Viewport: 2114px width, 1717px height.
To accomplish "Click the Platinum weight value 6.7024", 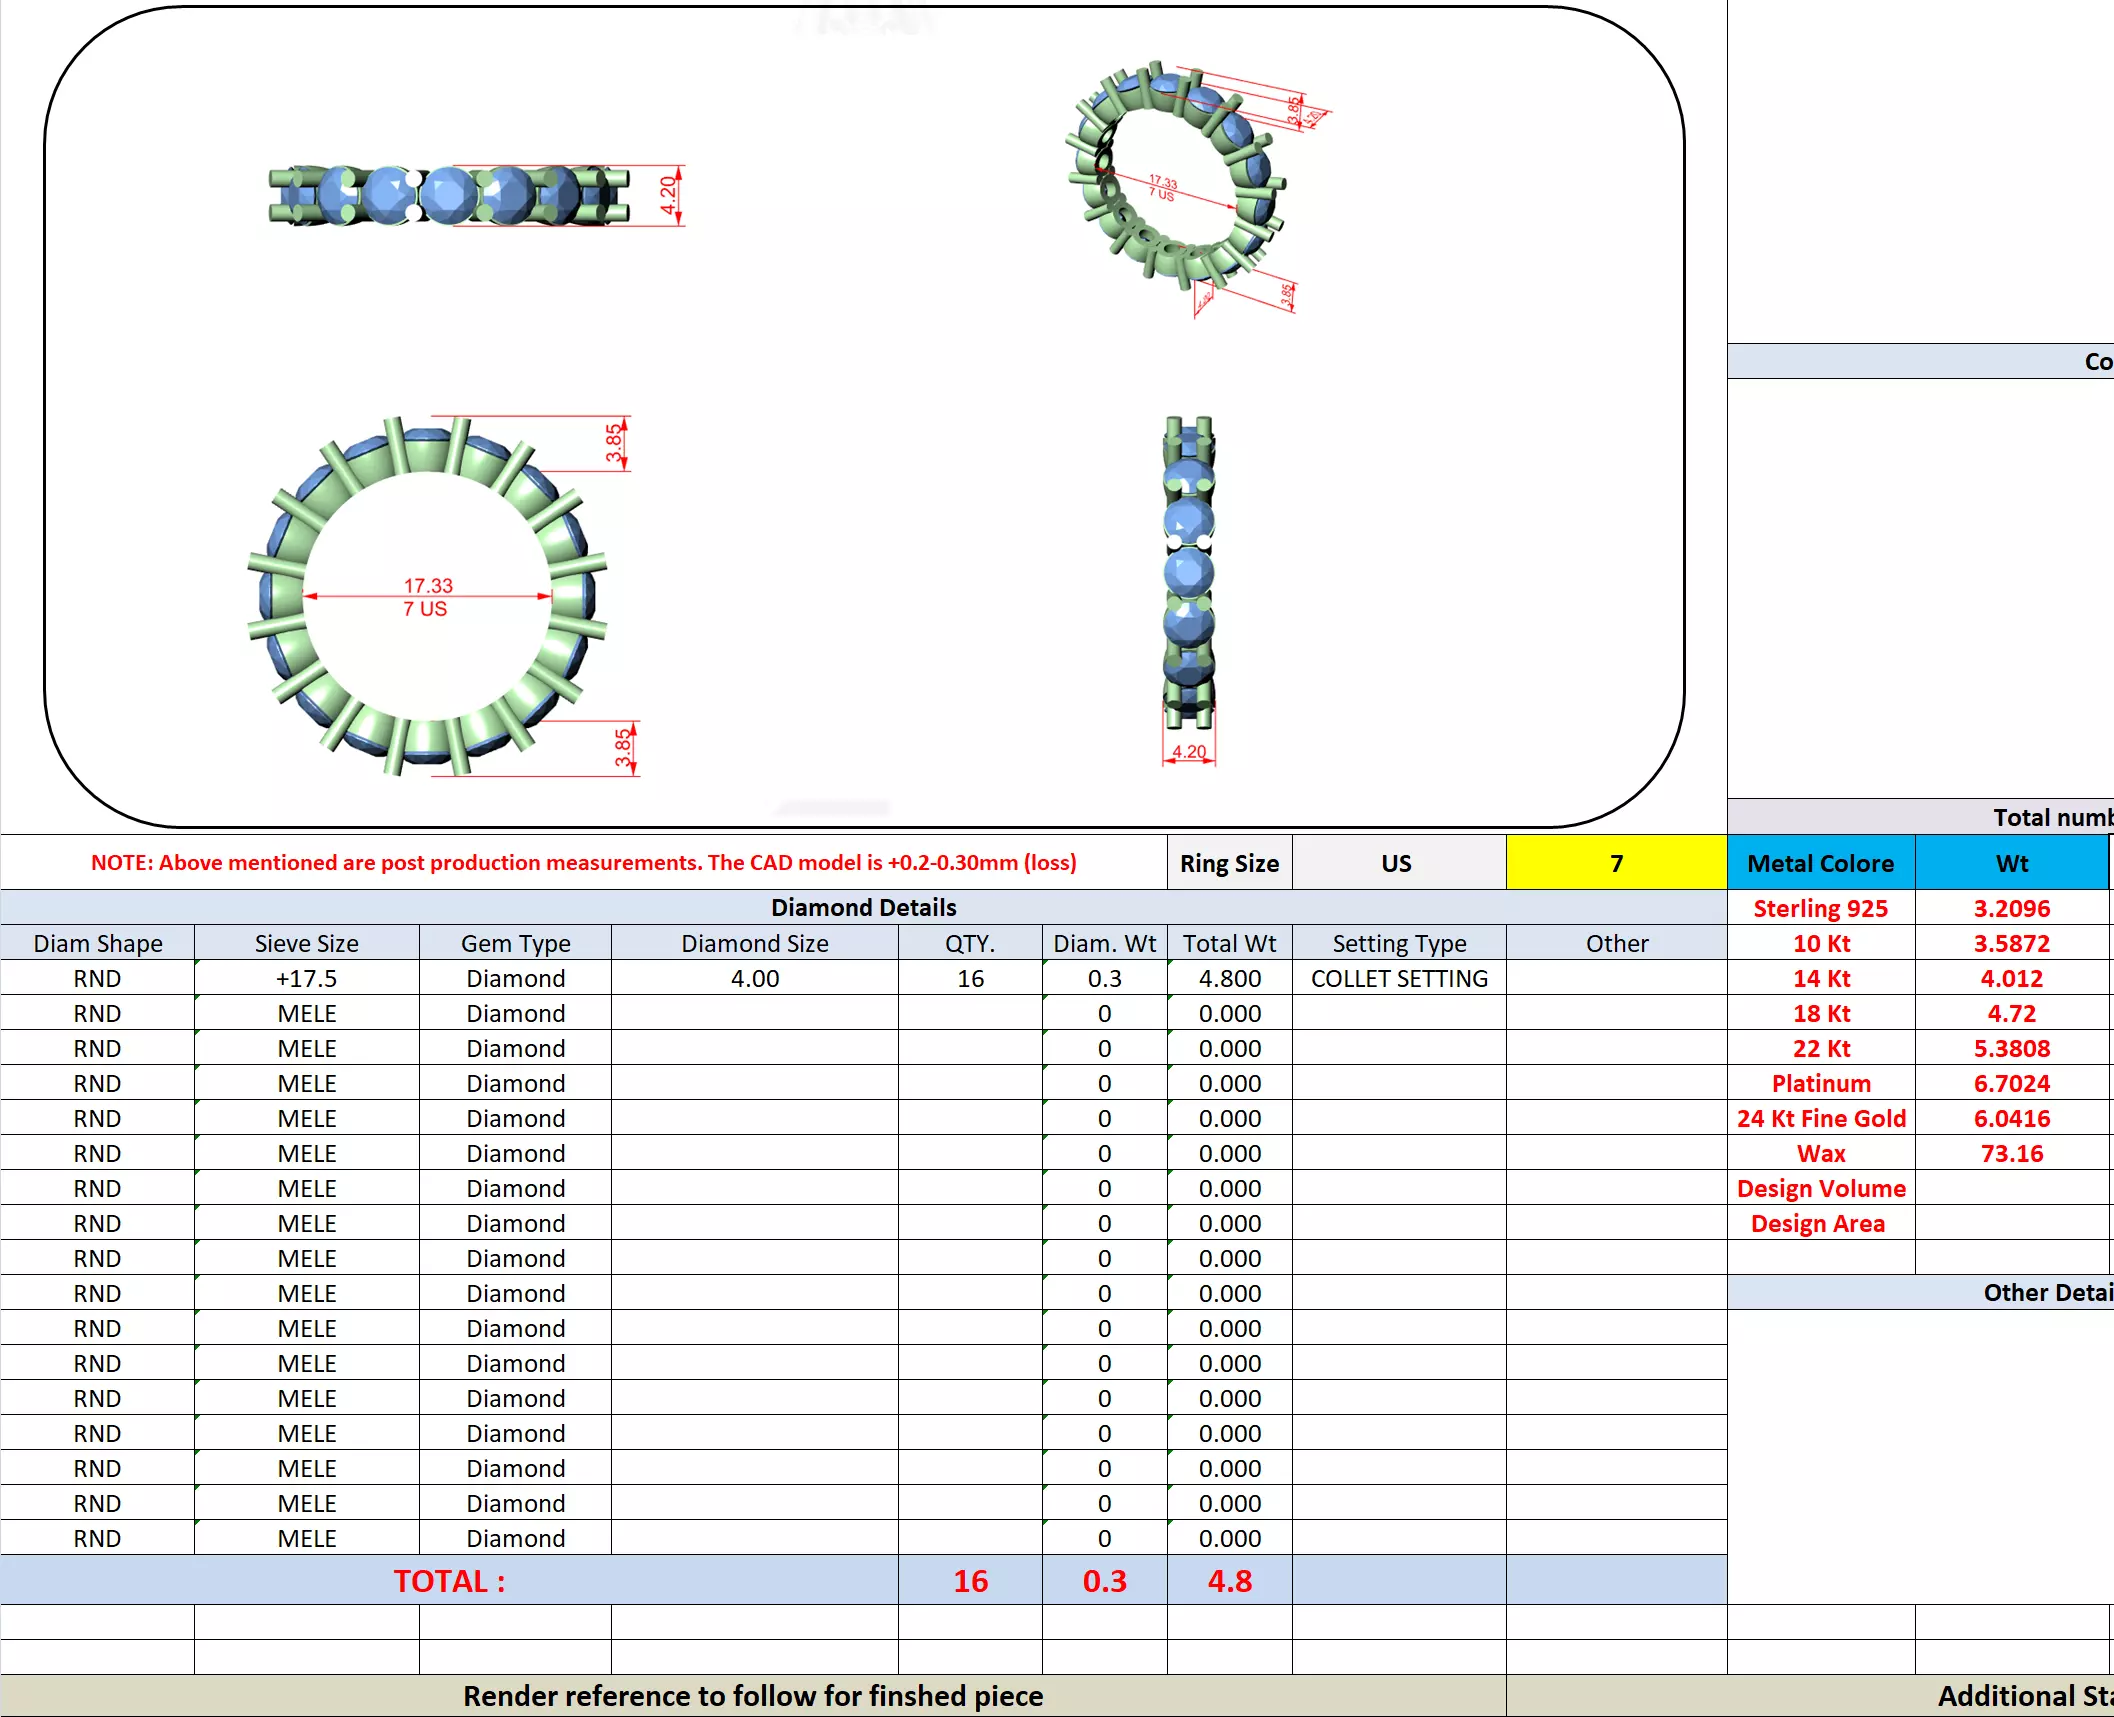I will [2010, 1083].
